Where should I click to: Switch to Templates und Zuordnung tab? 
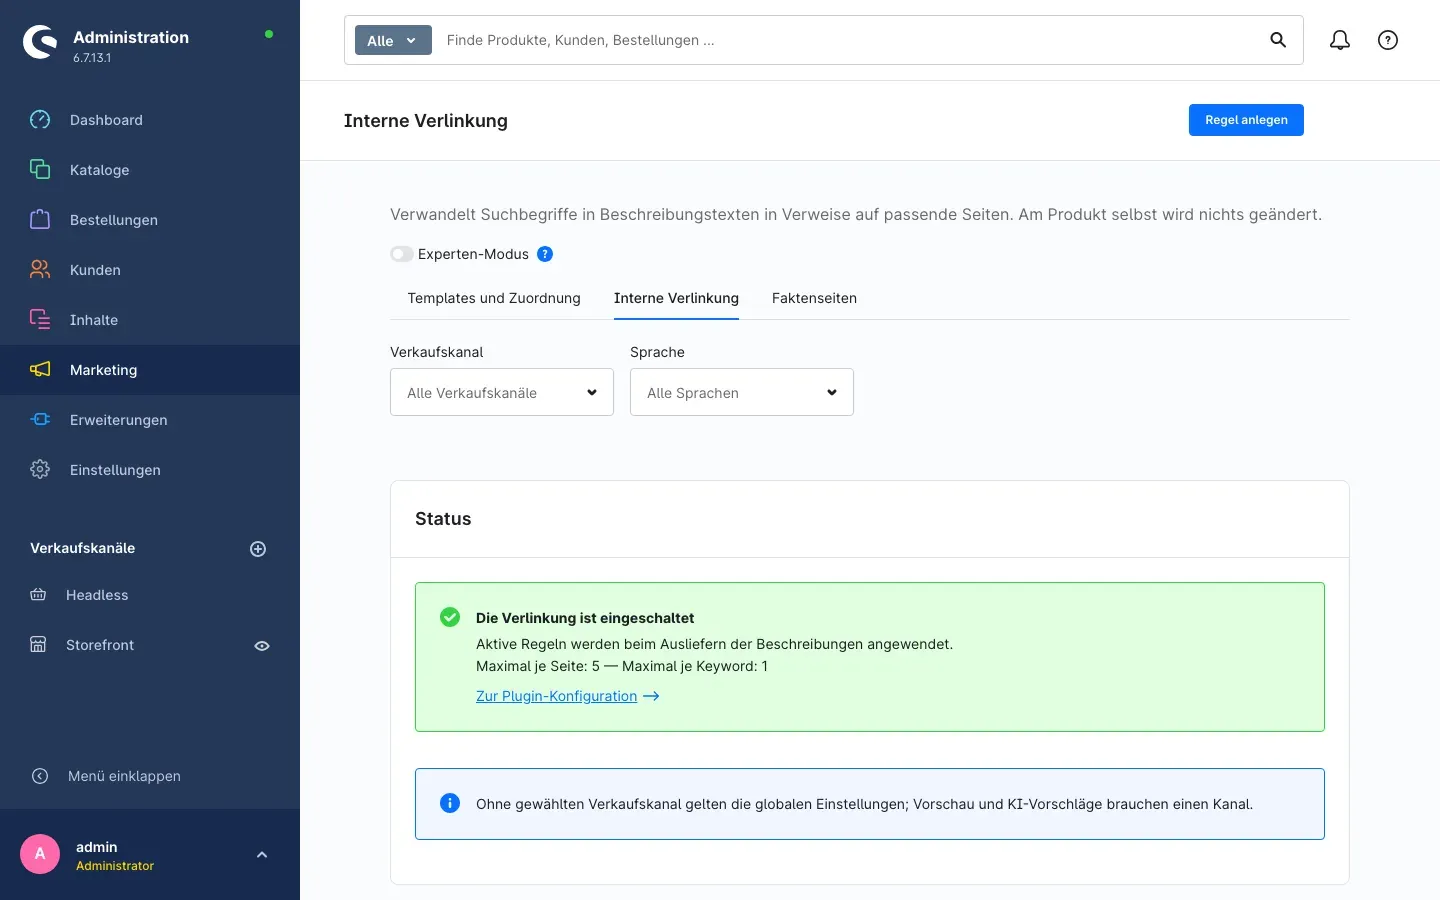[x=494, y=298]
